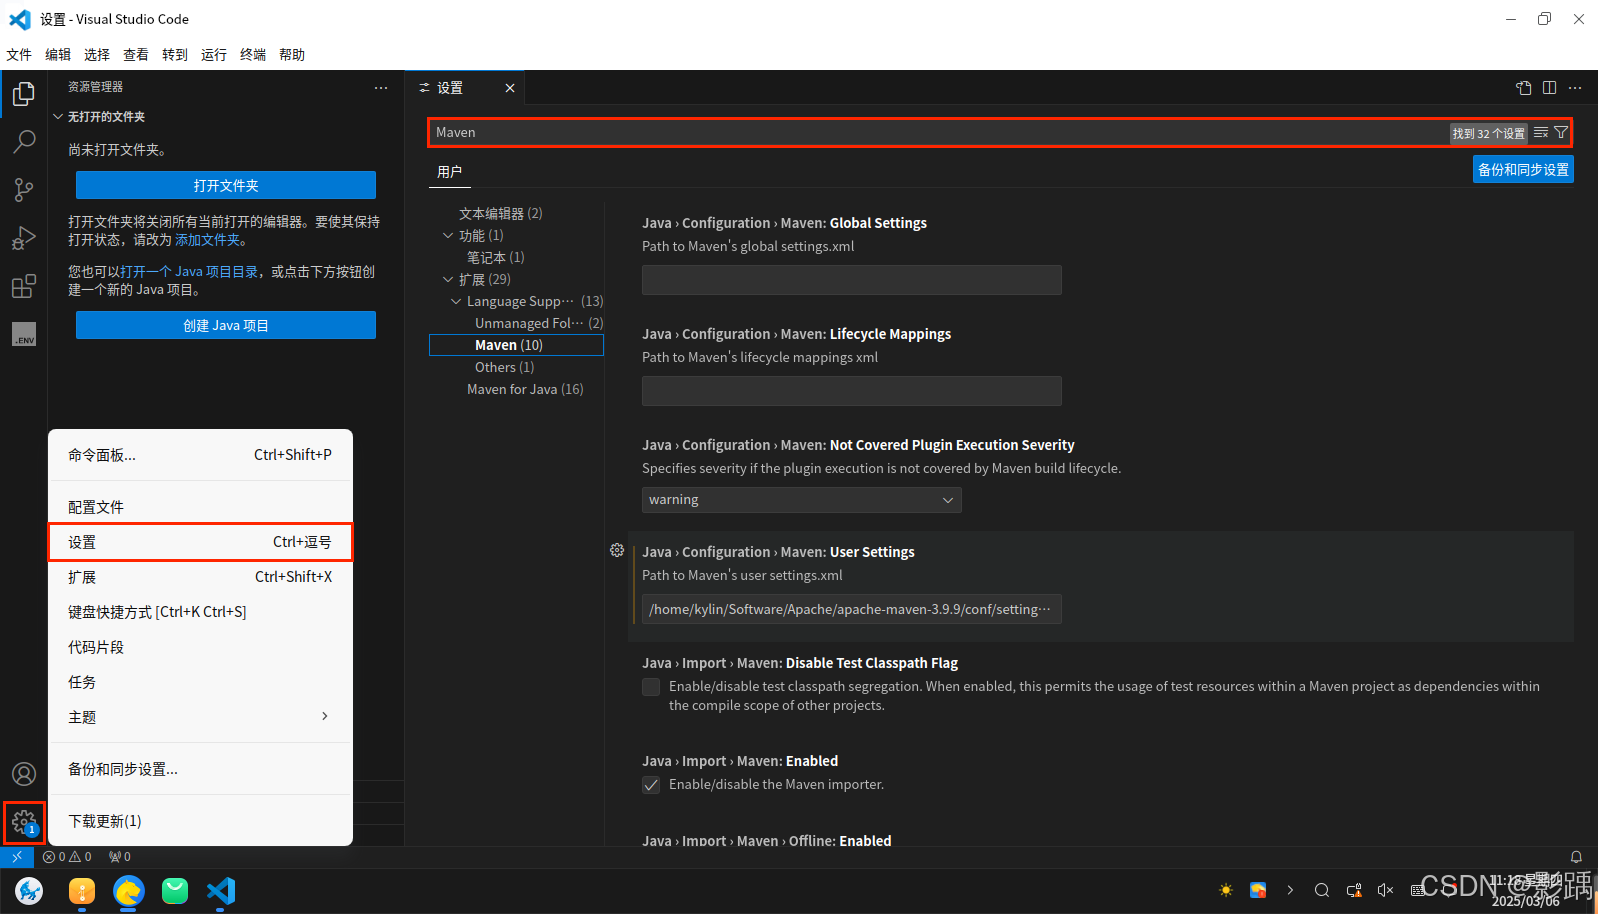Open the severity dropdown showing warning

coord(801,500)
